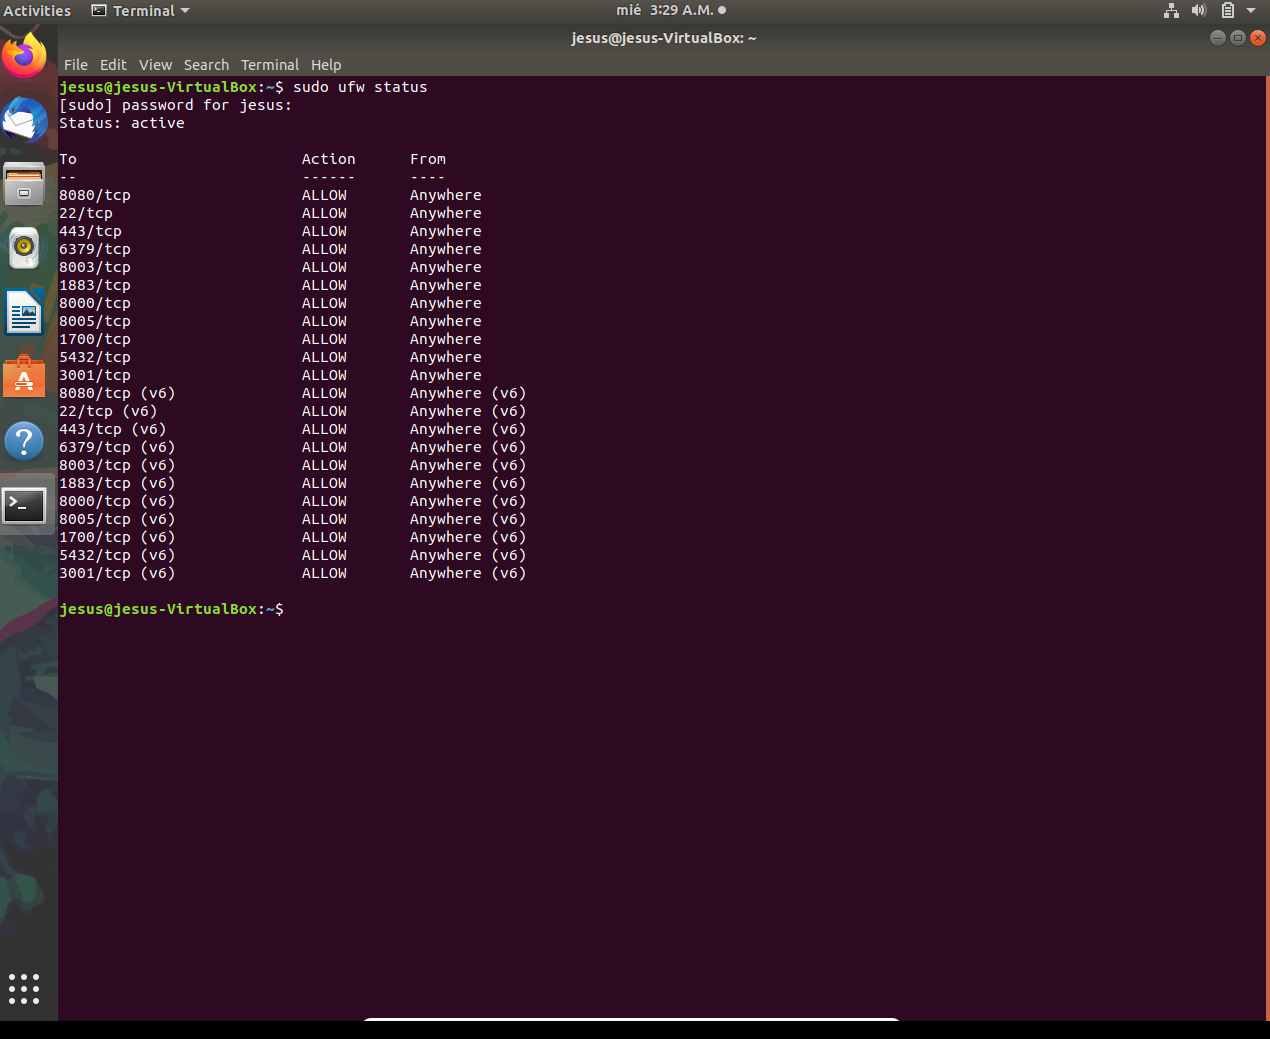Click the network status icon
Image resolution: width=1270 pixels, height=1039 pixels.
tap(1171, 11)
